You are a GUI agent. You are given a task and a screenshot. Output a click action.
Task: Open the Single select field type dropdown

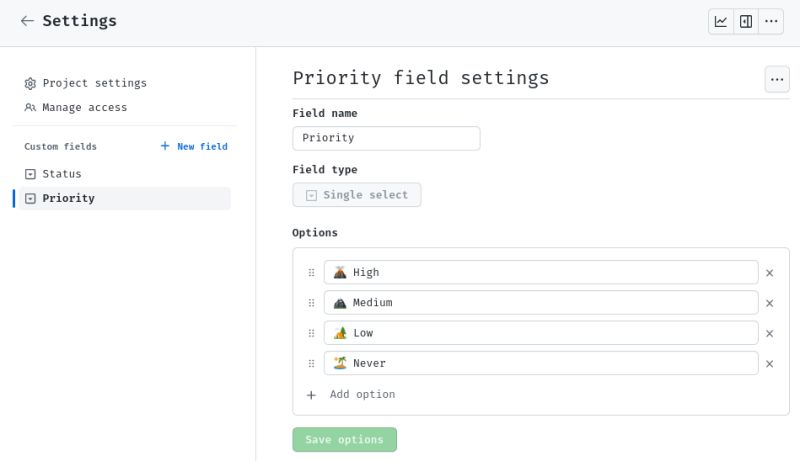pyautogui.click(x=357, y=195)
